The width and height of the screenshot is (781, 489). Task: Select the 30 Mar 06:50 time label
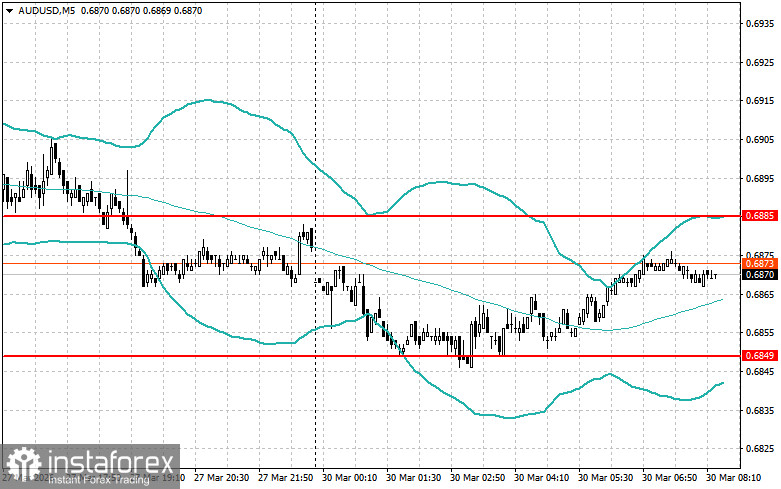pos(669,478)
